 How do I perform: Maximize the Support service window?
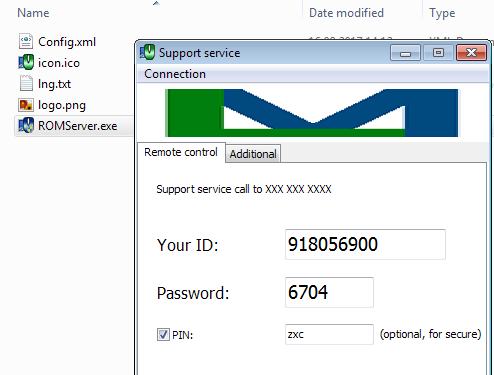point(438,53)
